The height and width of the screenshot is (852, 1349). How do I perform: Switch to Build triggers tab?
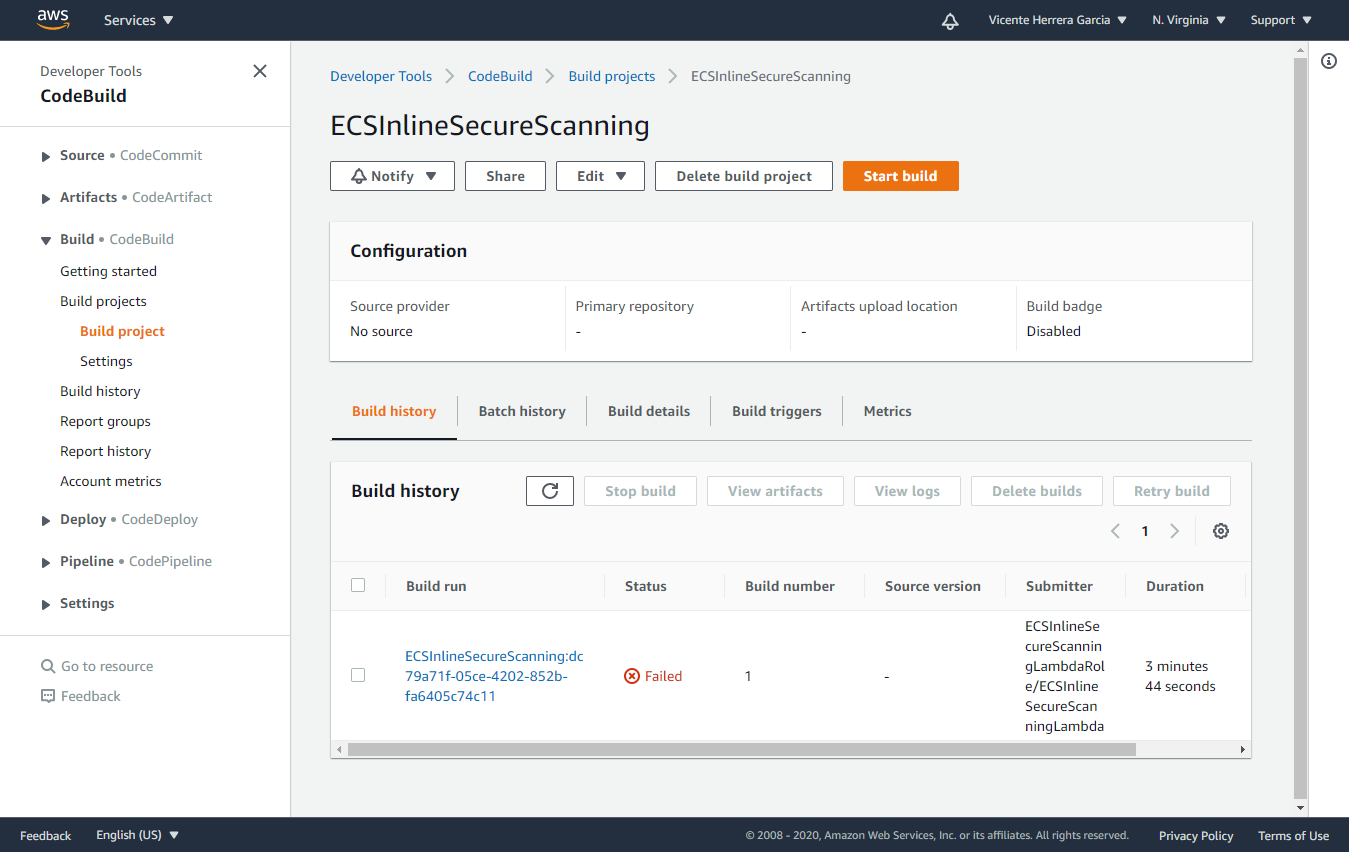point(777,411)
